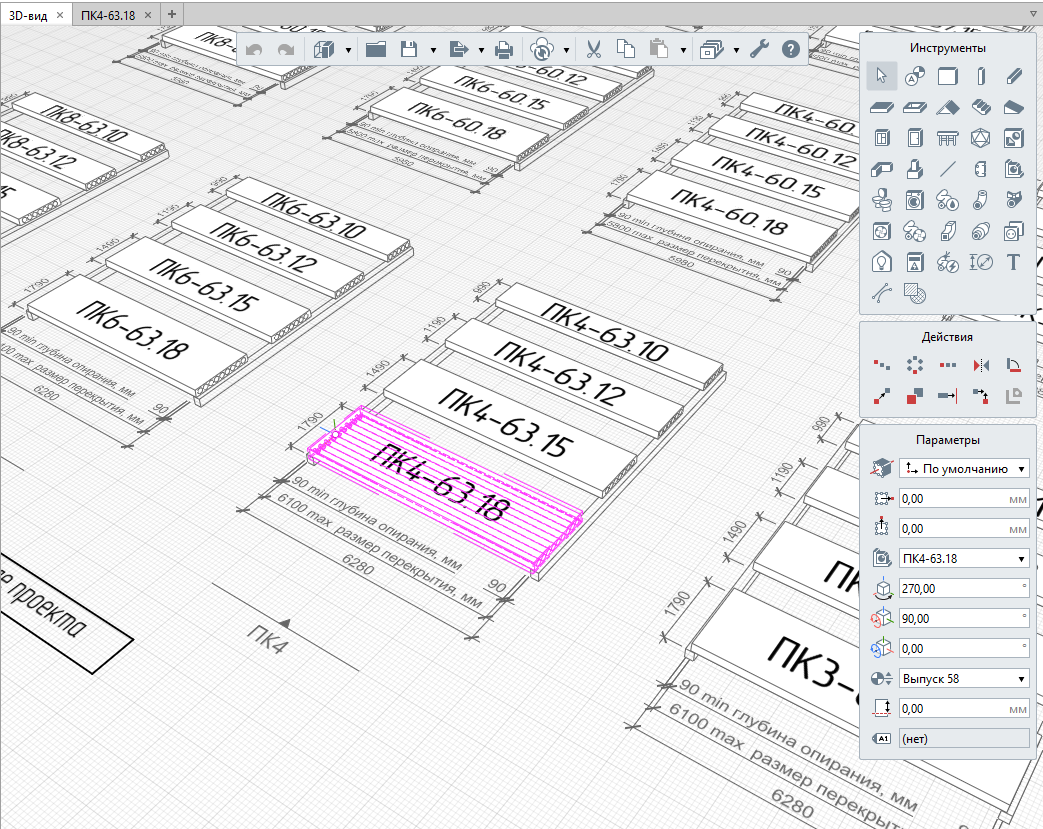1043x829 pixels.
Task: Activate the Door tool
Action: (x=914, y=138)
